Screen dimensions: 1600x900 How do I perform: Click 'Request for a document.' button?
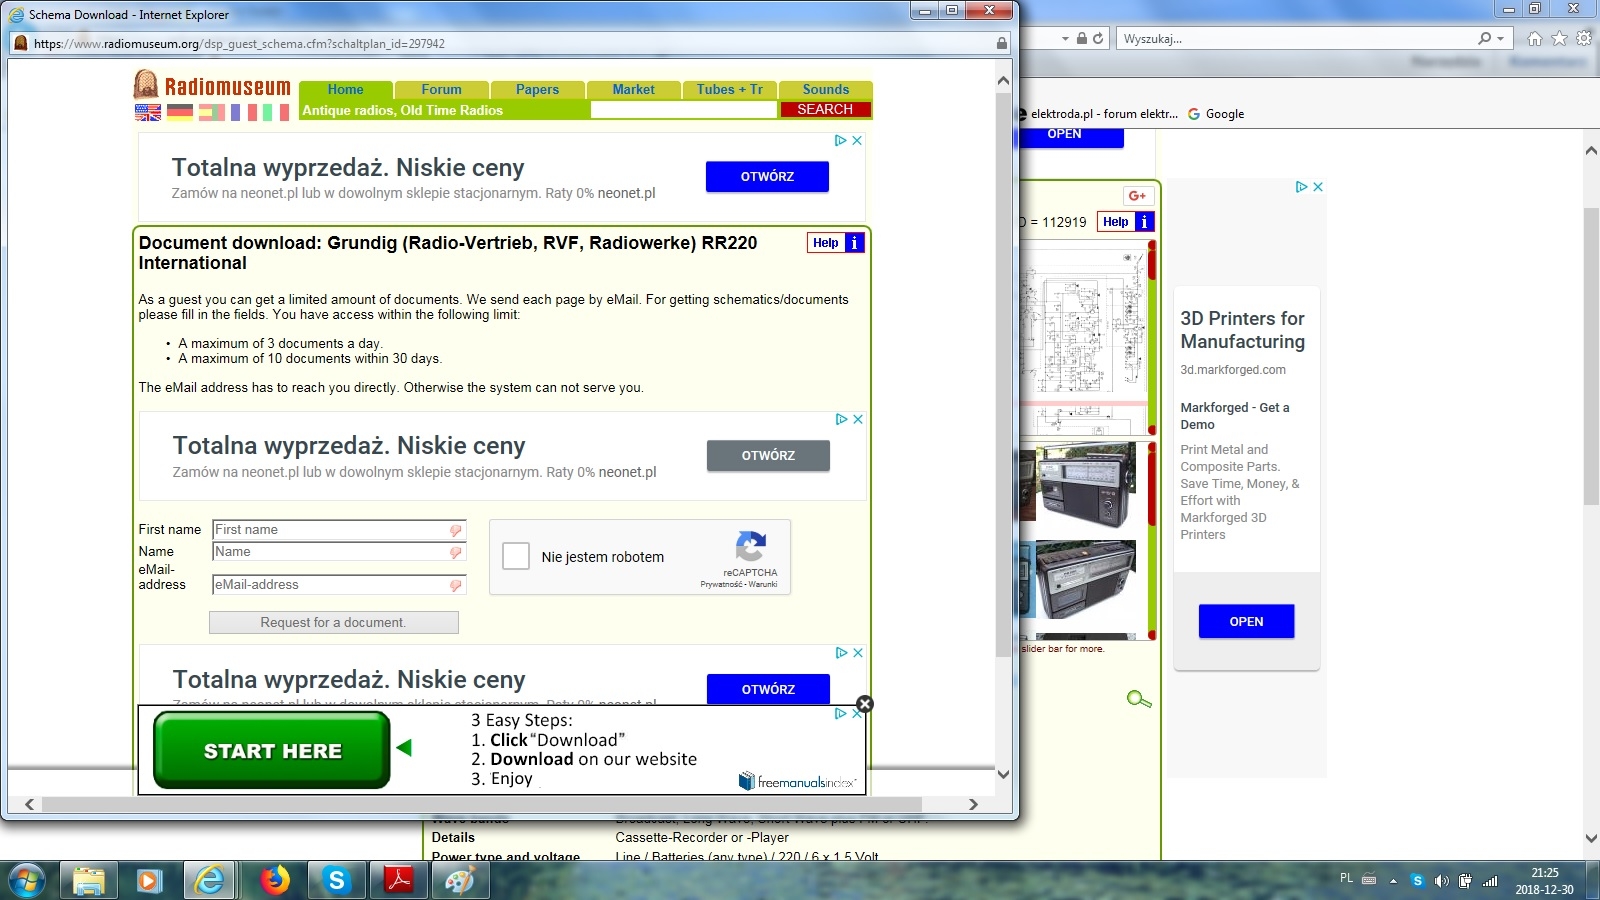click(334, 623)
